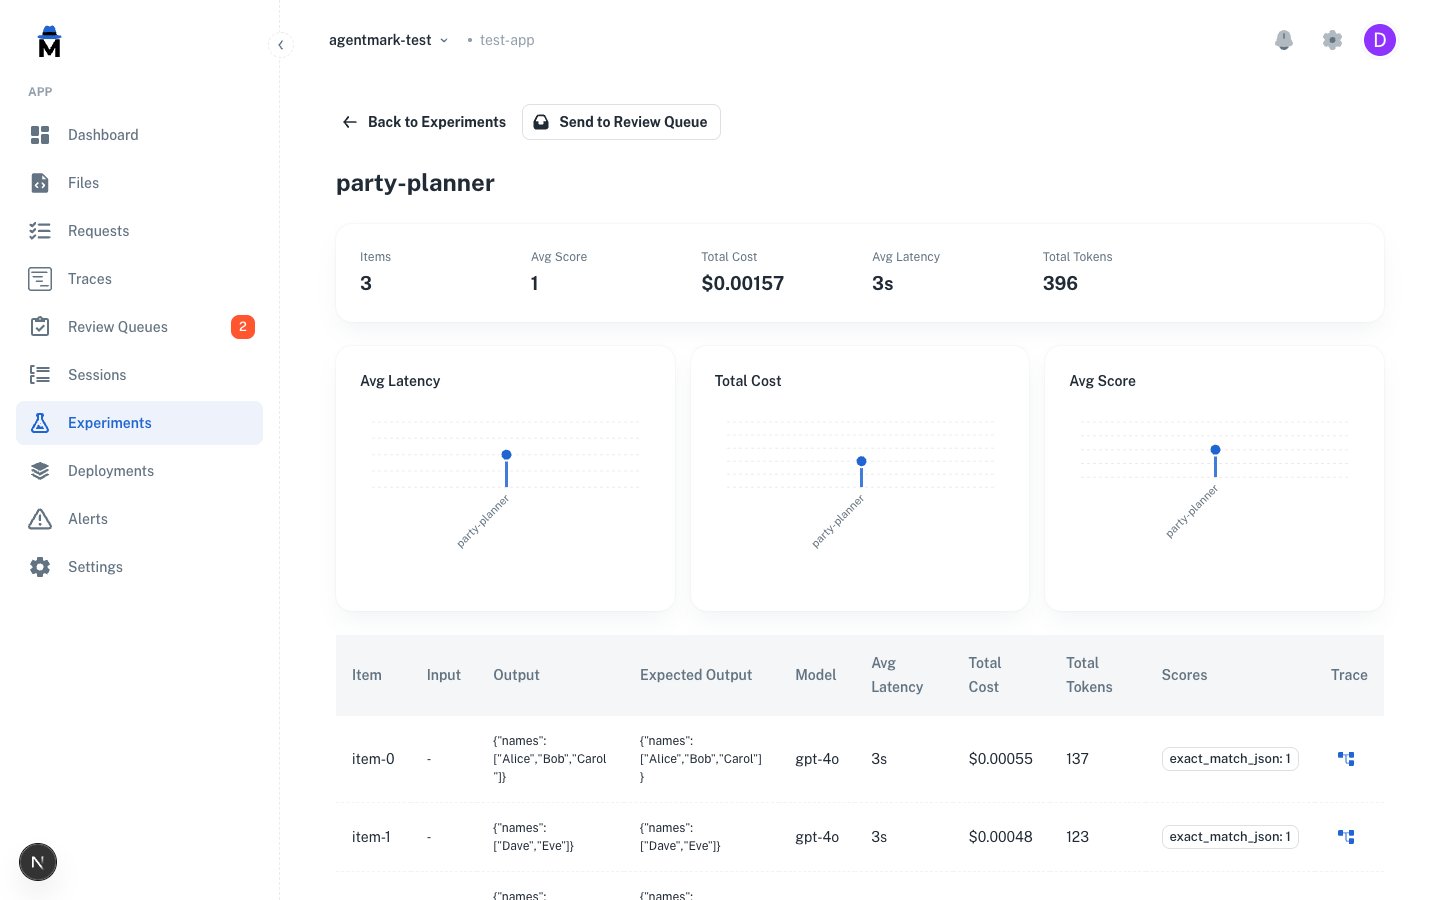Click the $0.00048 cost cell
Viewport: 1440px width, 900px height.
coord(1001,837)
